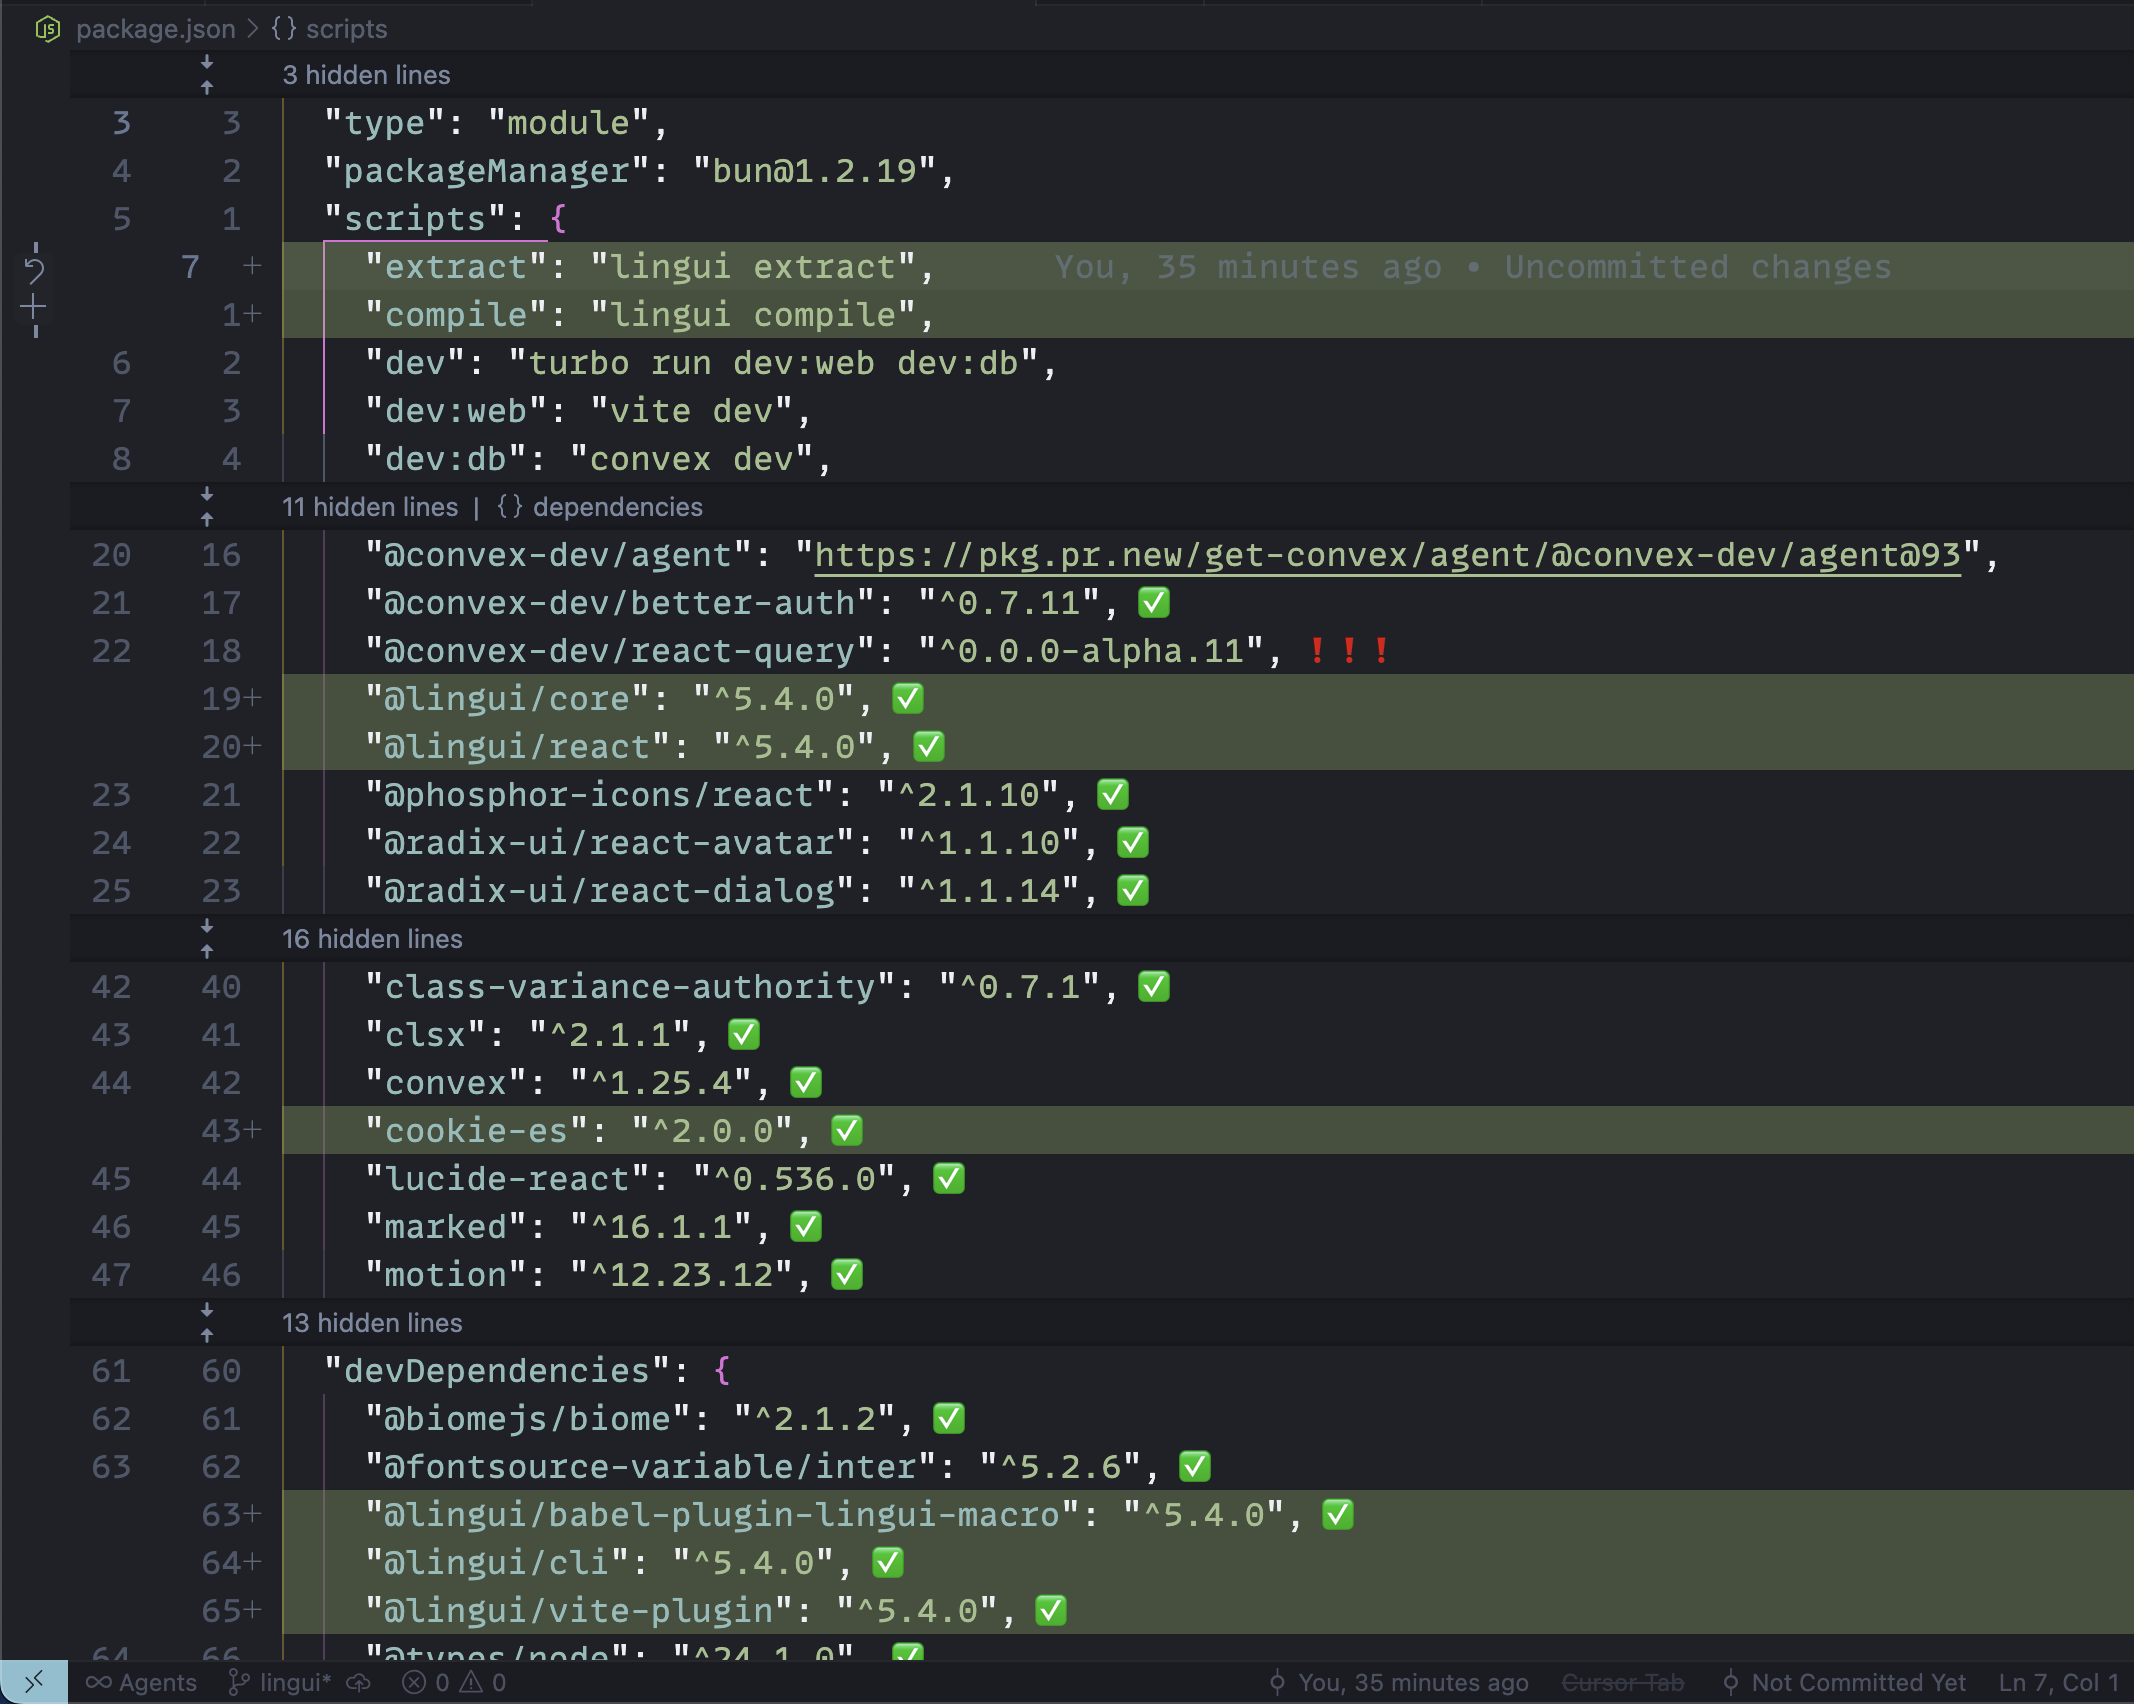Stage the change with the gutter plus icon

(x=34, y=306)
